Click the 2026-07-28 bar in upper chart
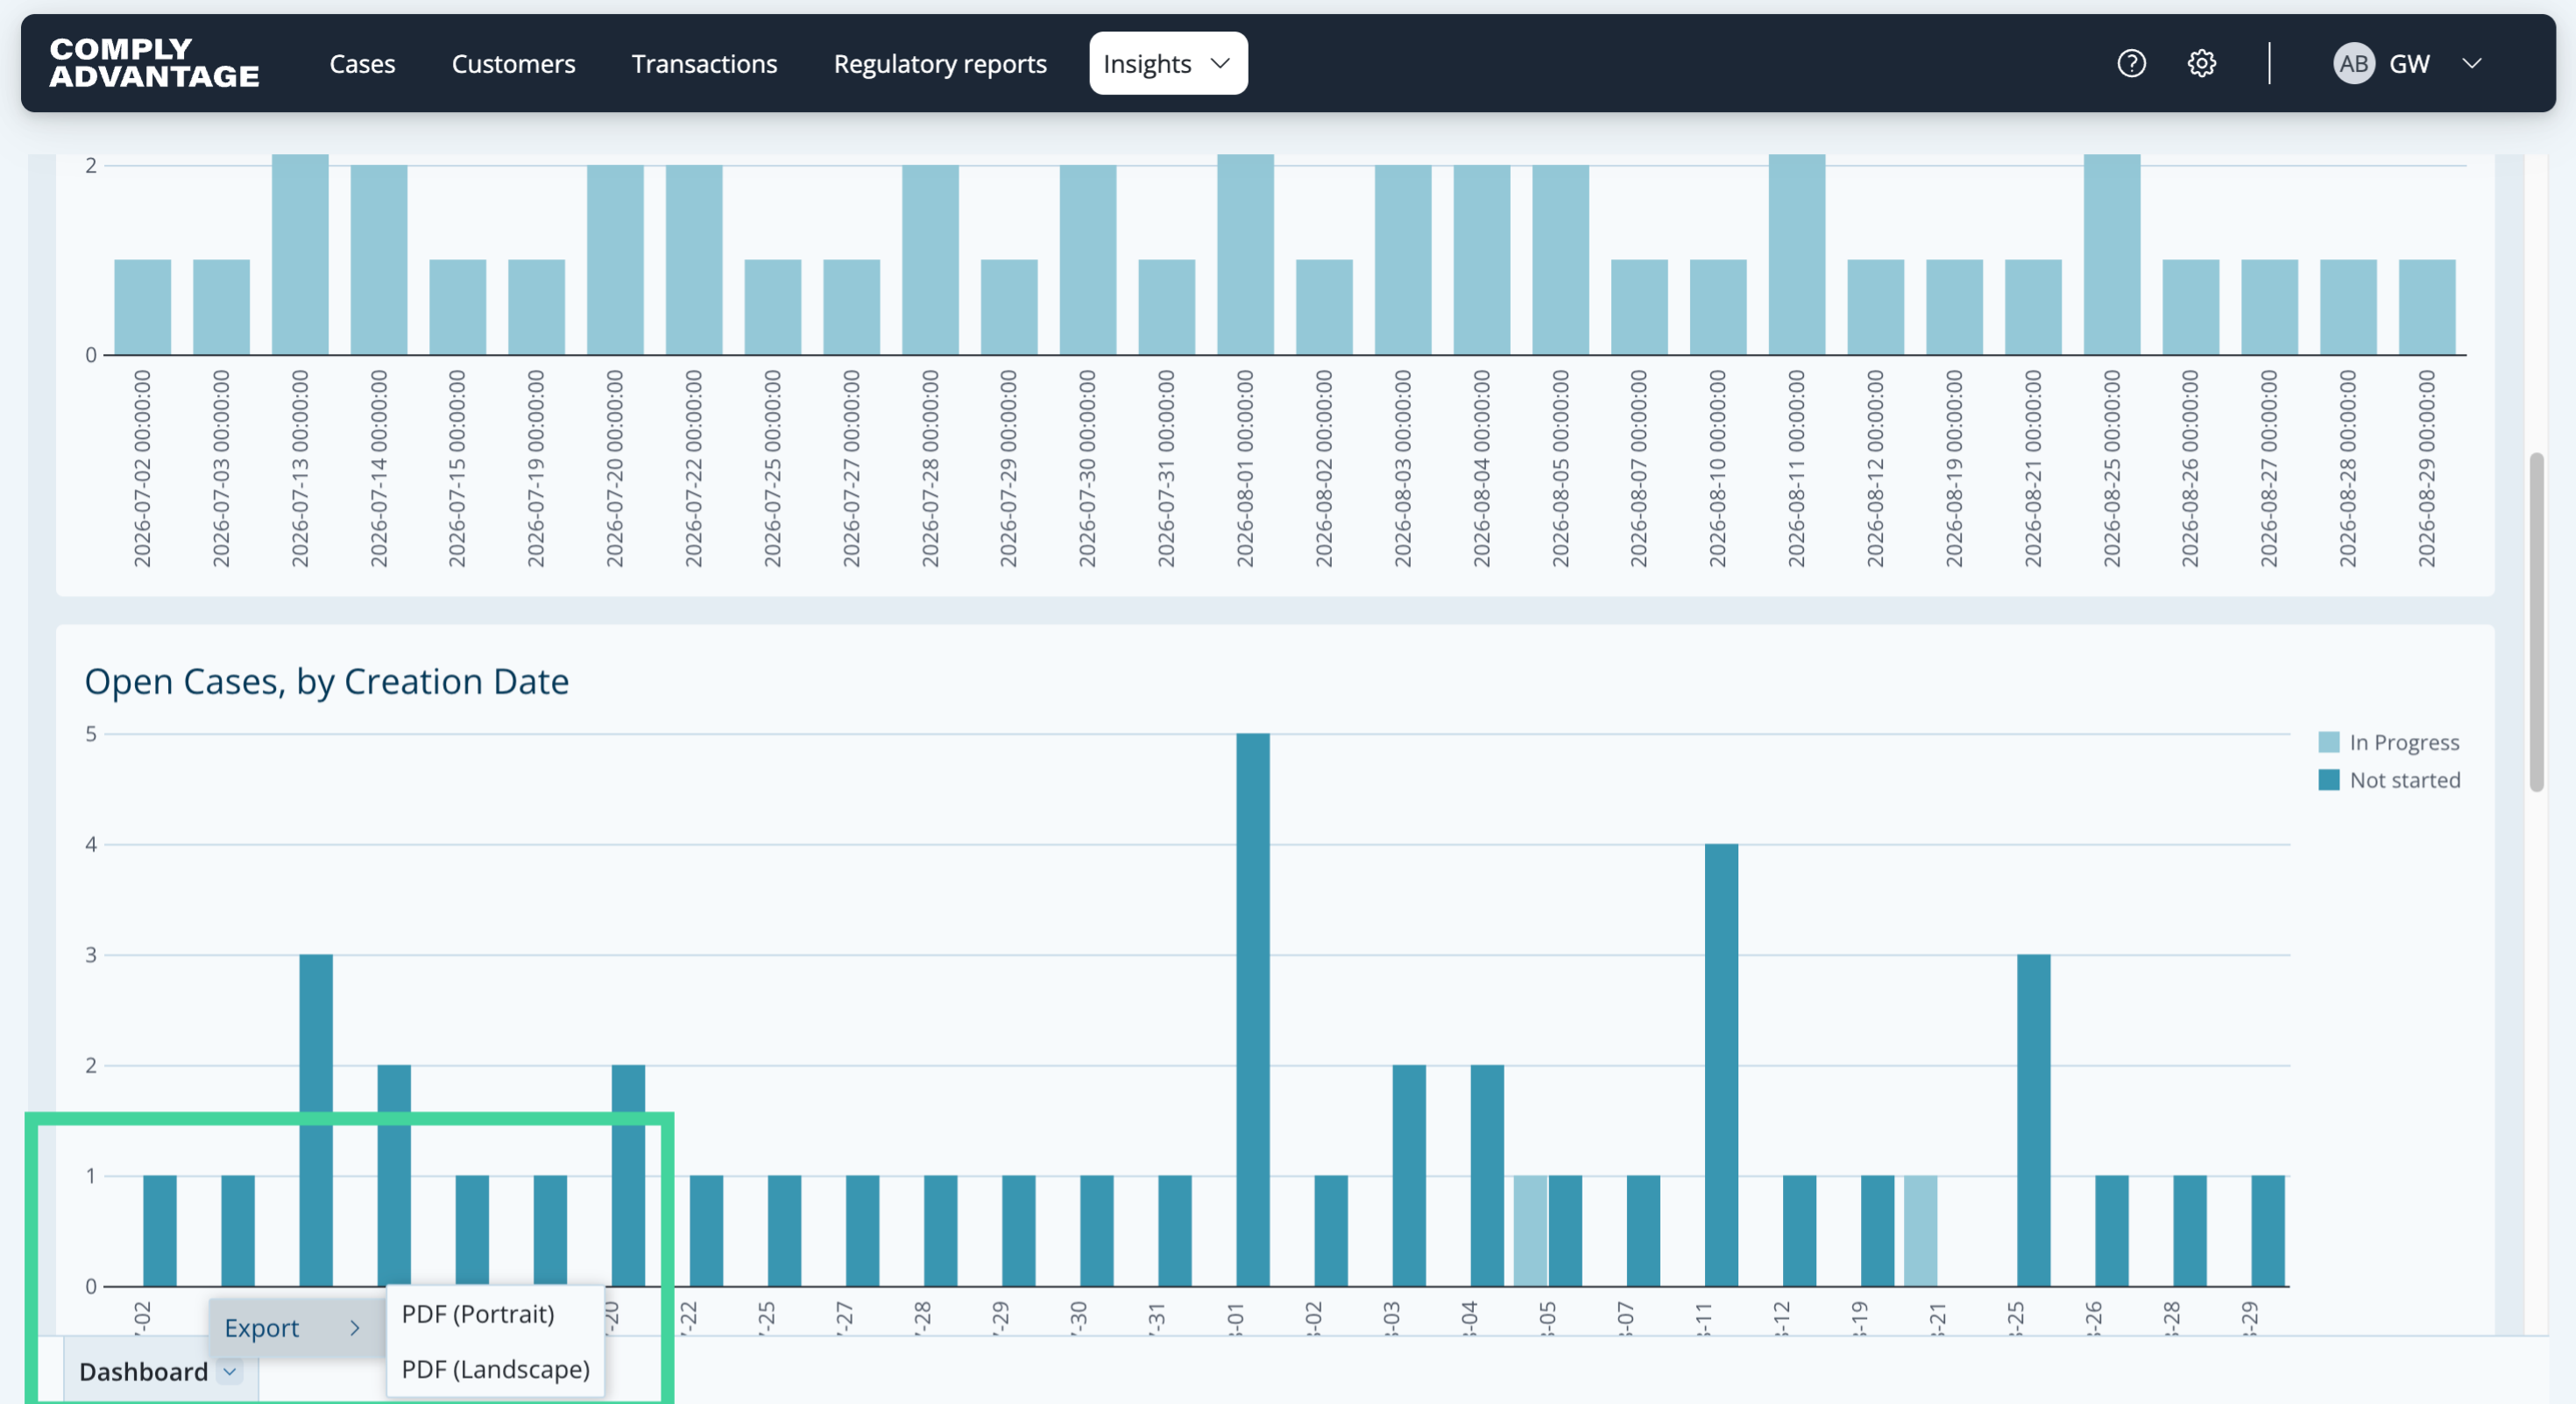Viewport: 2576px width, 1404px height. 930,260
